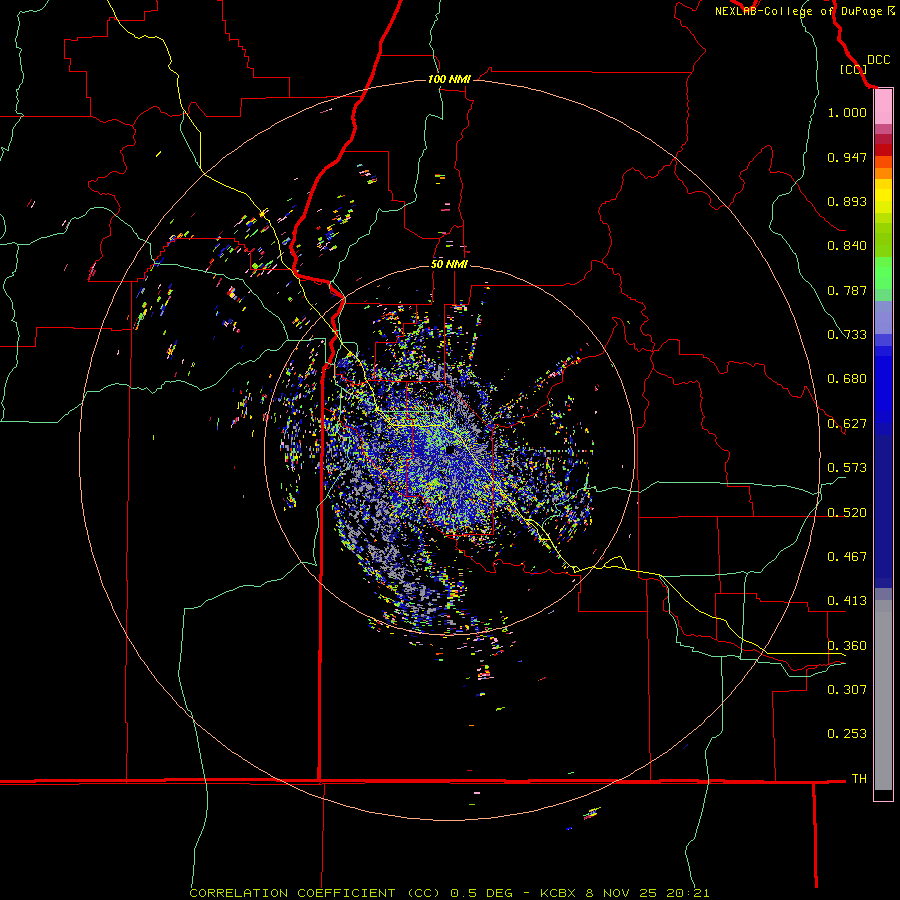
Task: Select the 0.253 scale value
Action: click(847, 734)
